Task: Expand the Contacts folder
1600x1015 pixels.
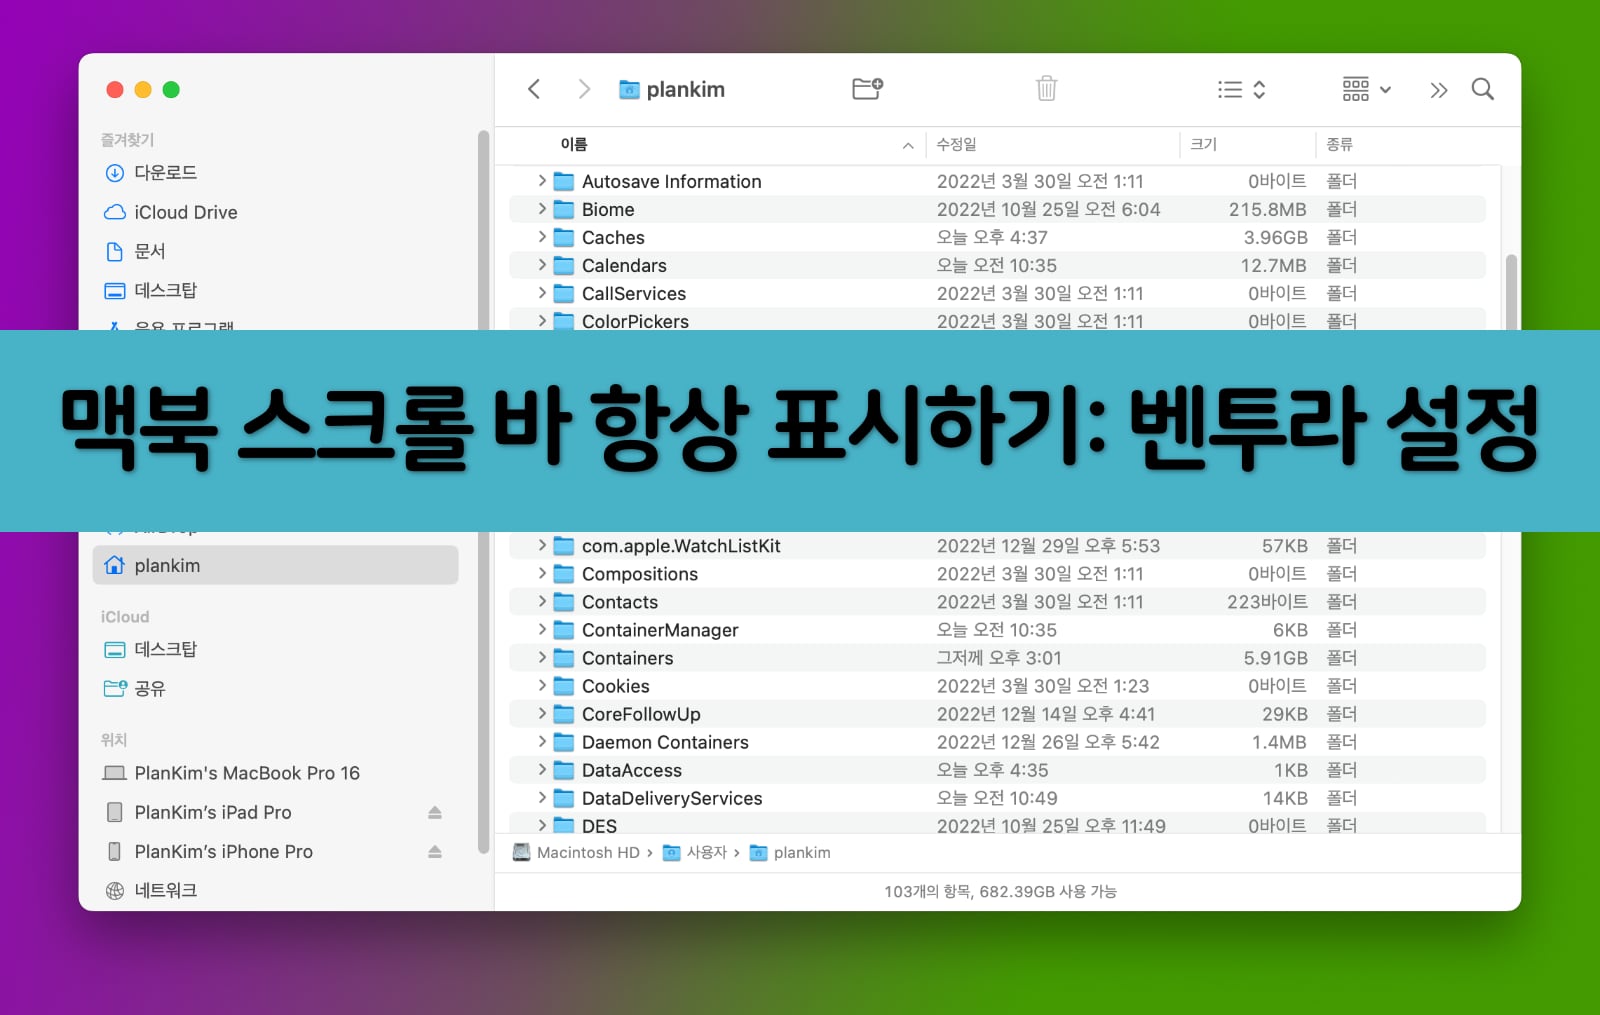Action: [542, 601]
